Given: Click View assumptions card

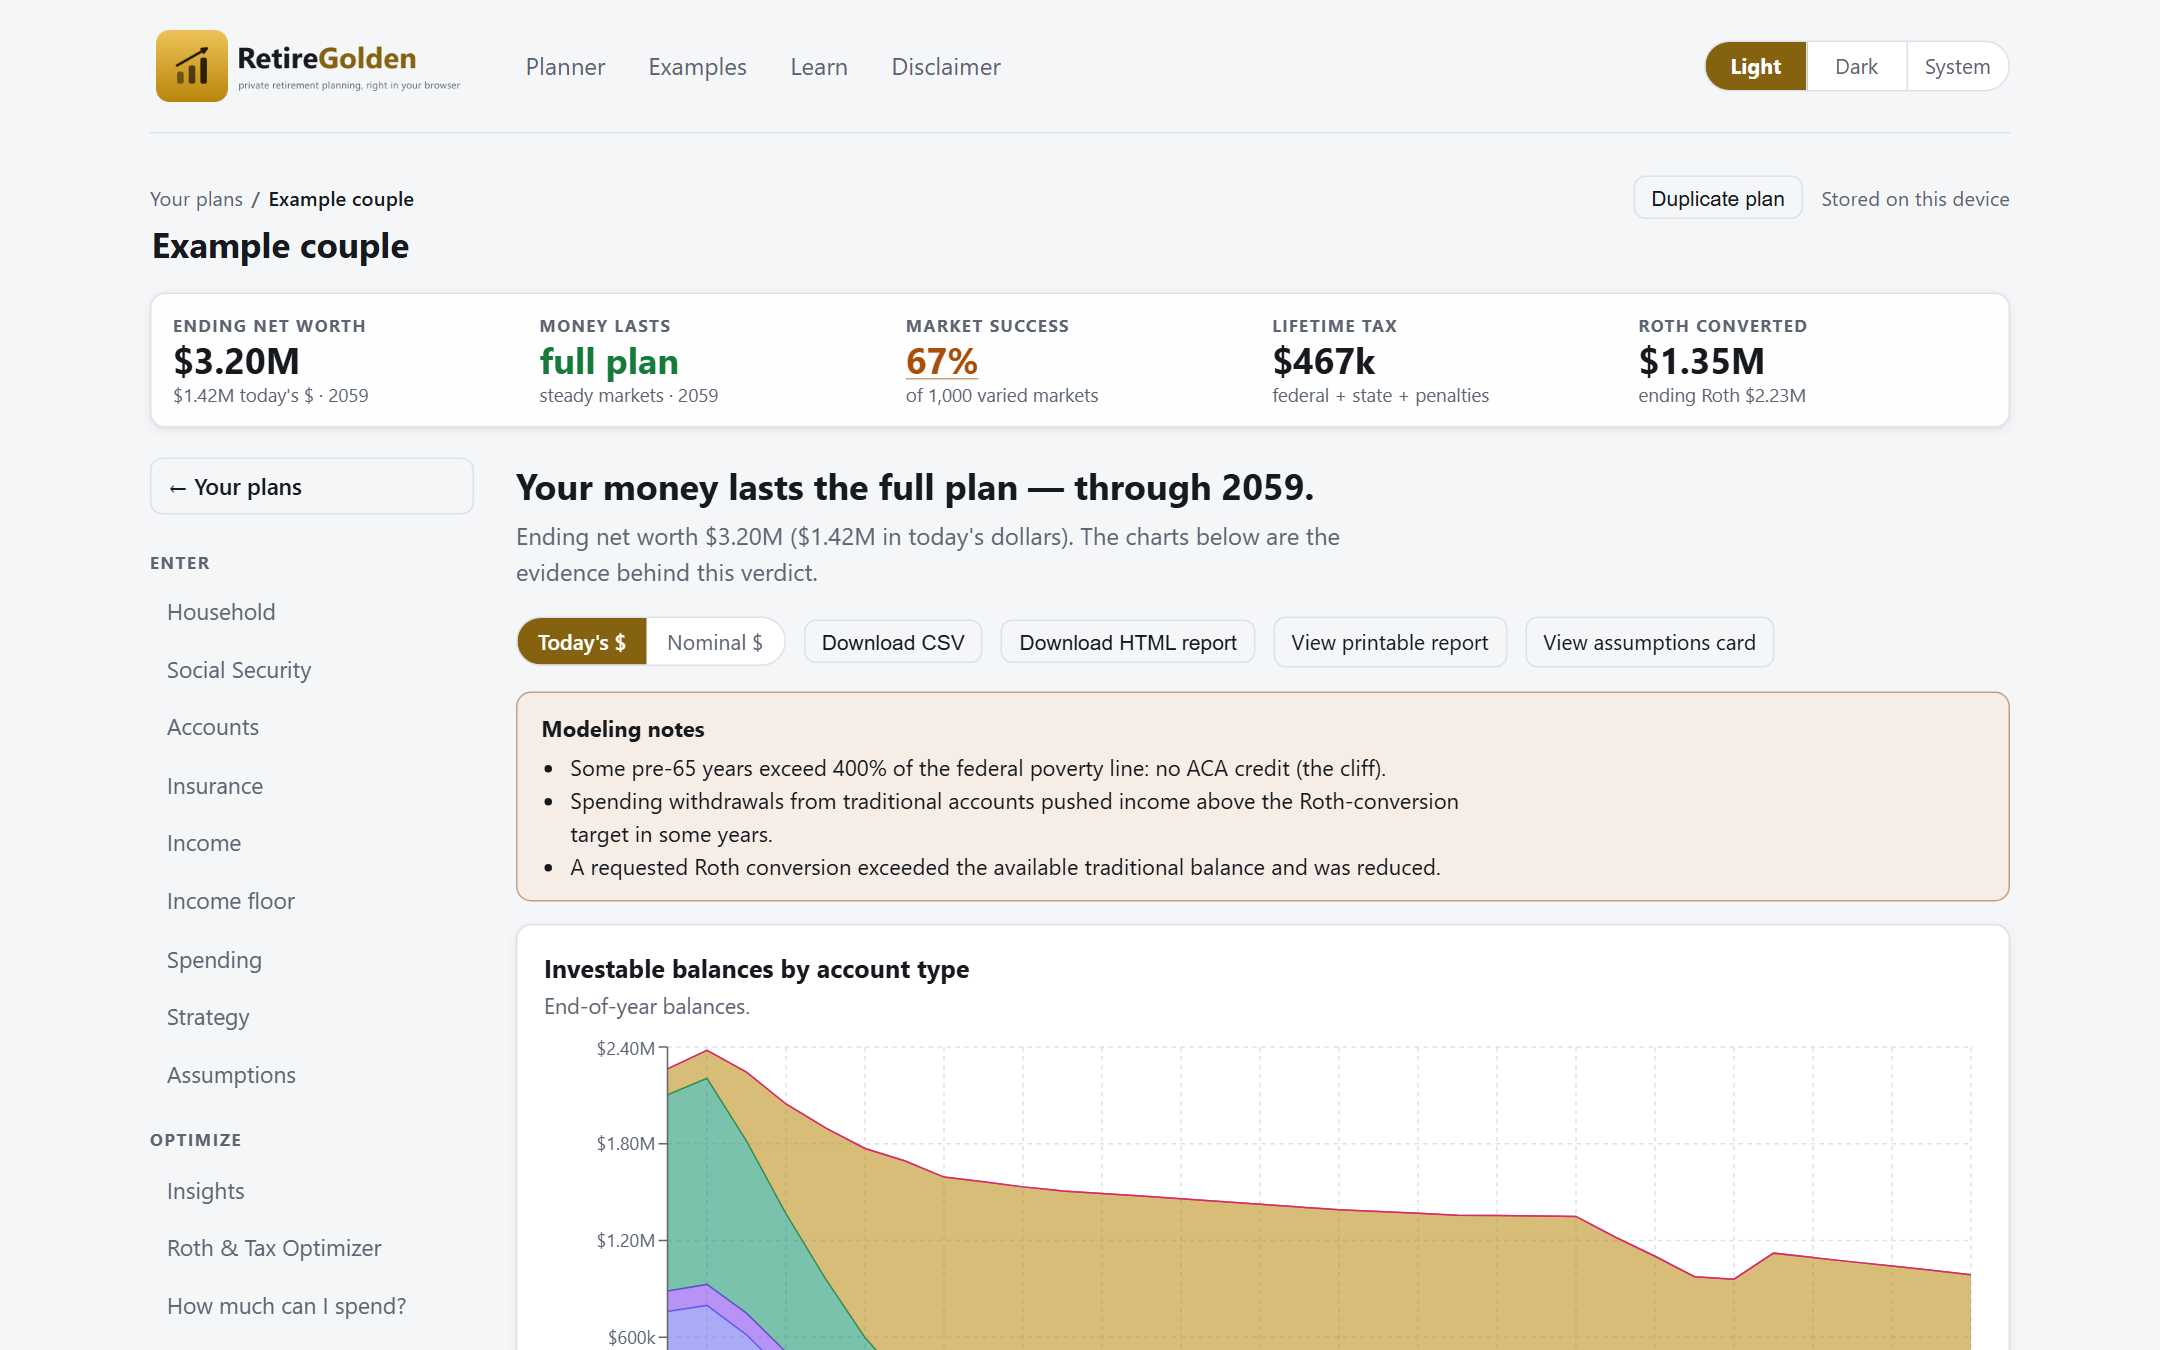Looking at the screenshot, I should click(x=1649, y=642).
